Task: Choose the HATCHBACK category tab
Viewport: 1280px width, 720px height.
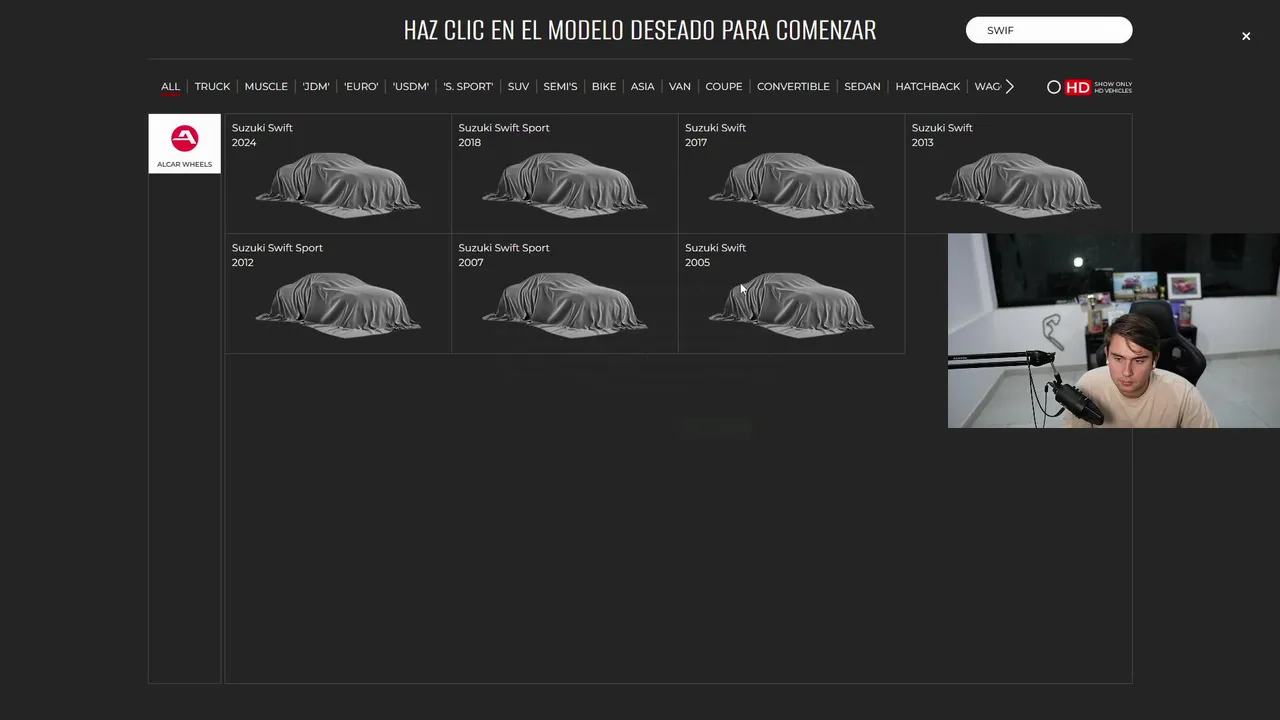Action: click(x=928, y=87)
